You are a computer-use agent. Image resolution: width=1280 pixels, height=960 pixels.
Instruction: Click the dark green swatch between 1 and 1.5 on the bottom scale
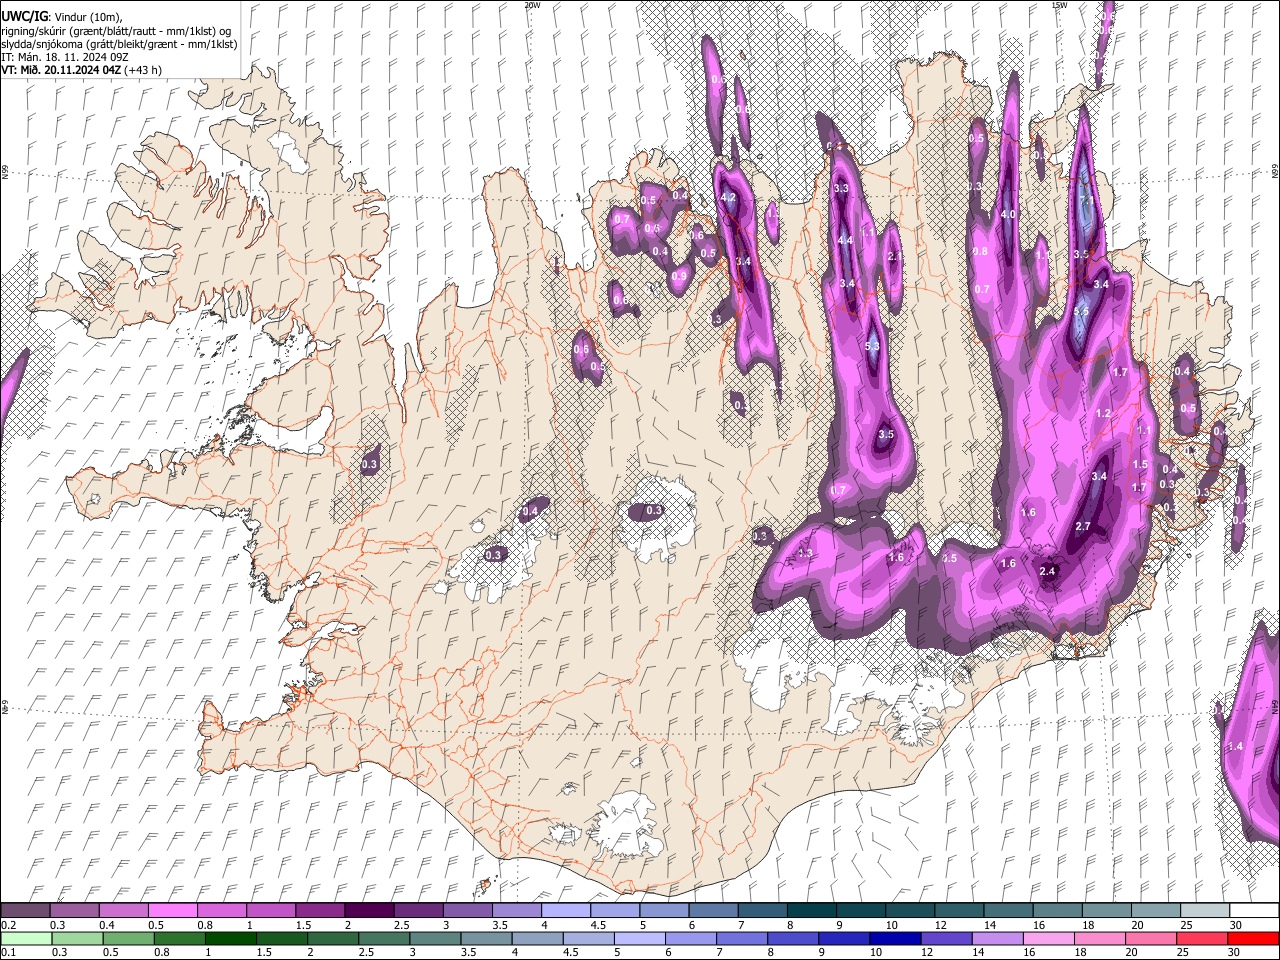[231, 938]
